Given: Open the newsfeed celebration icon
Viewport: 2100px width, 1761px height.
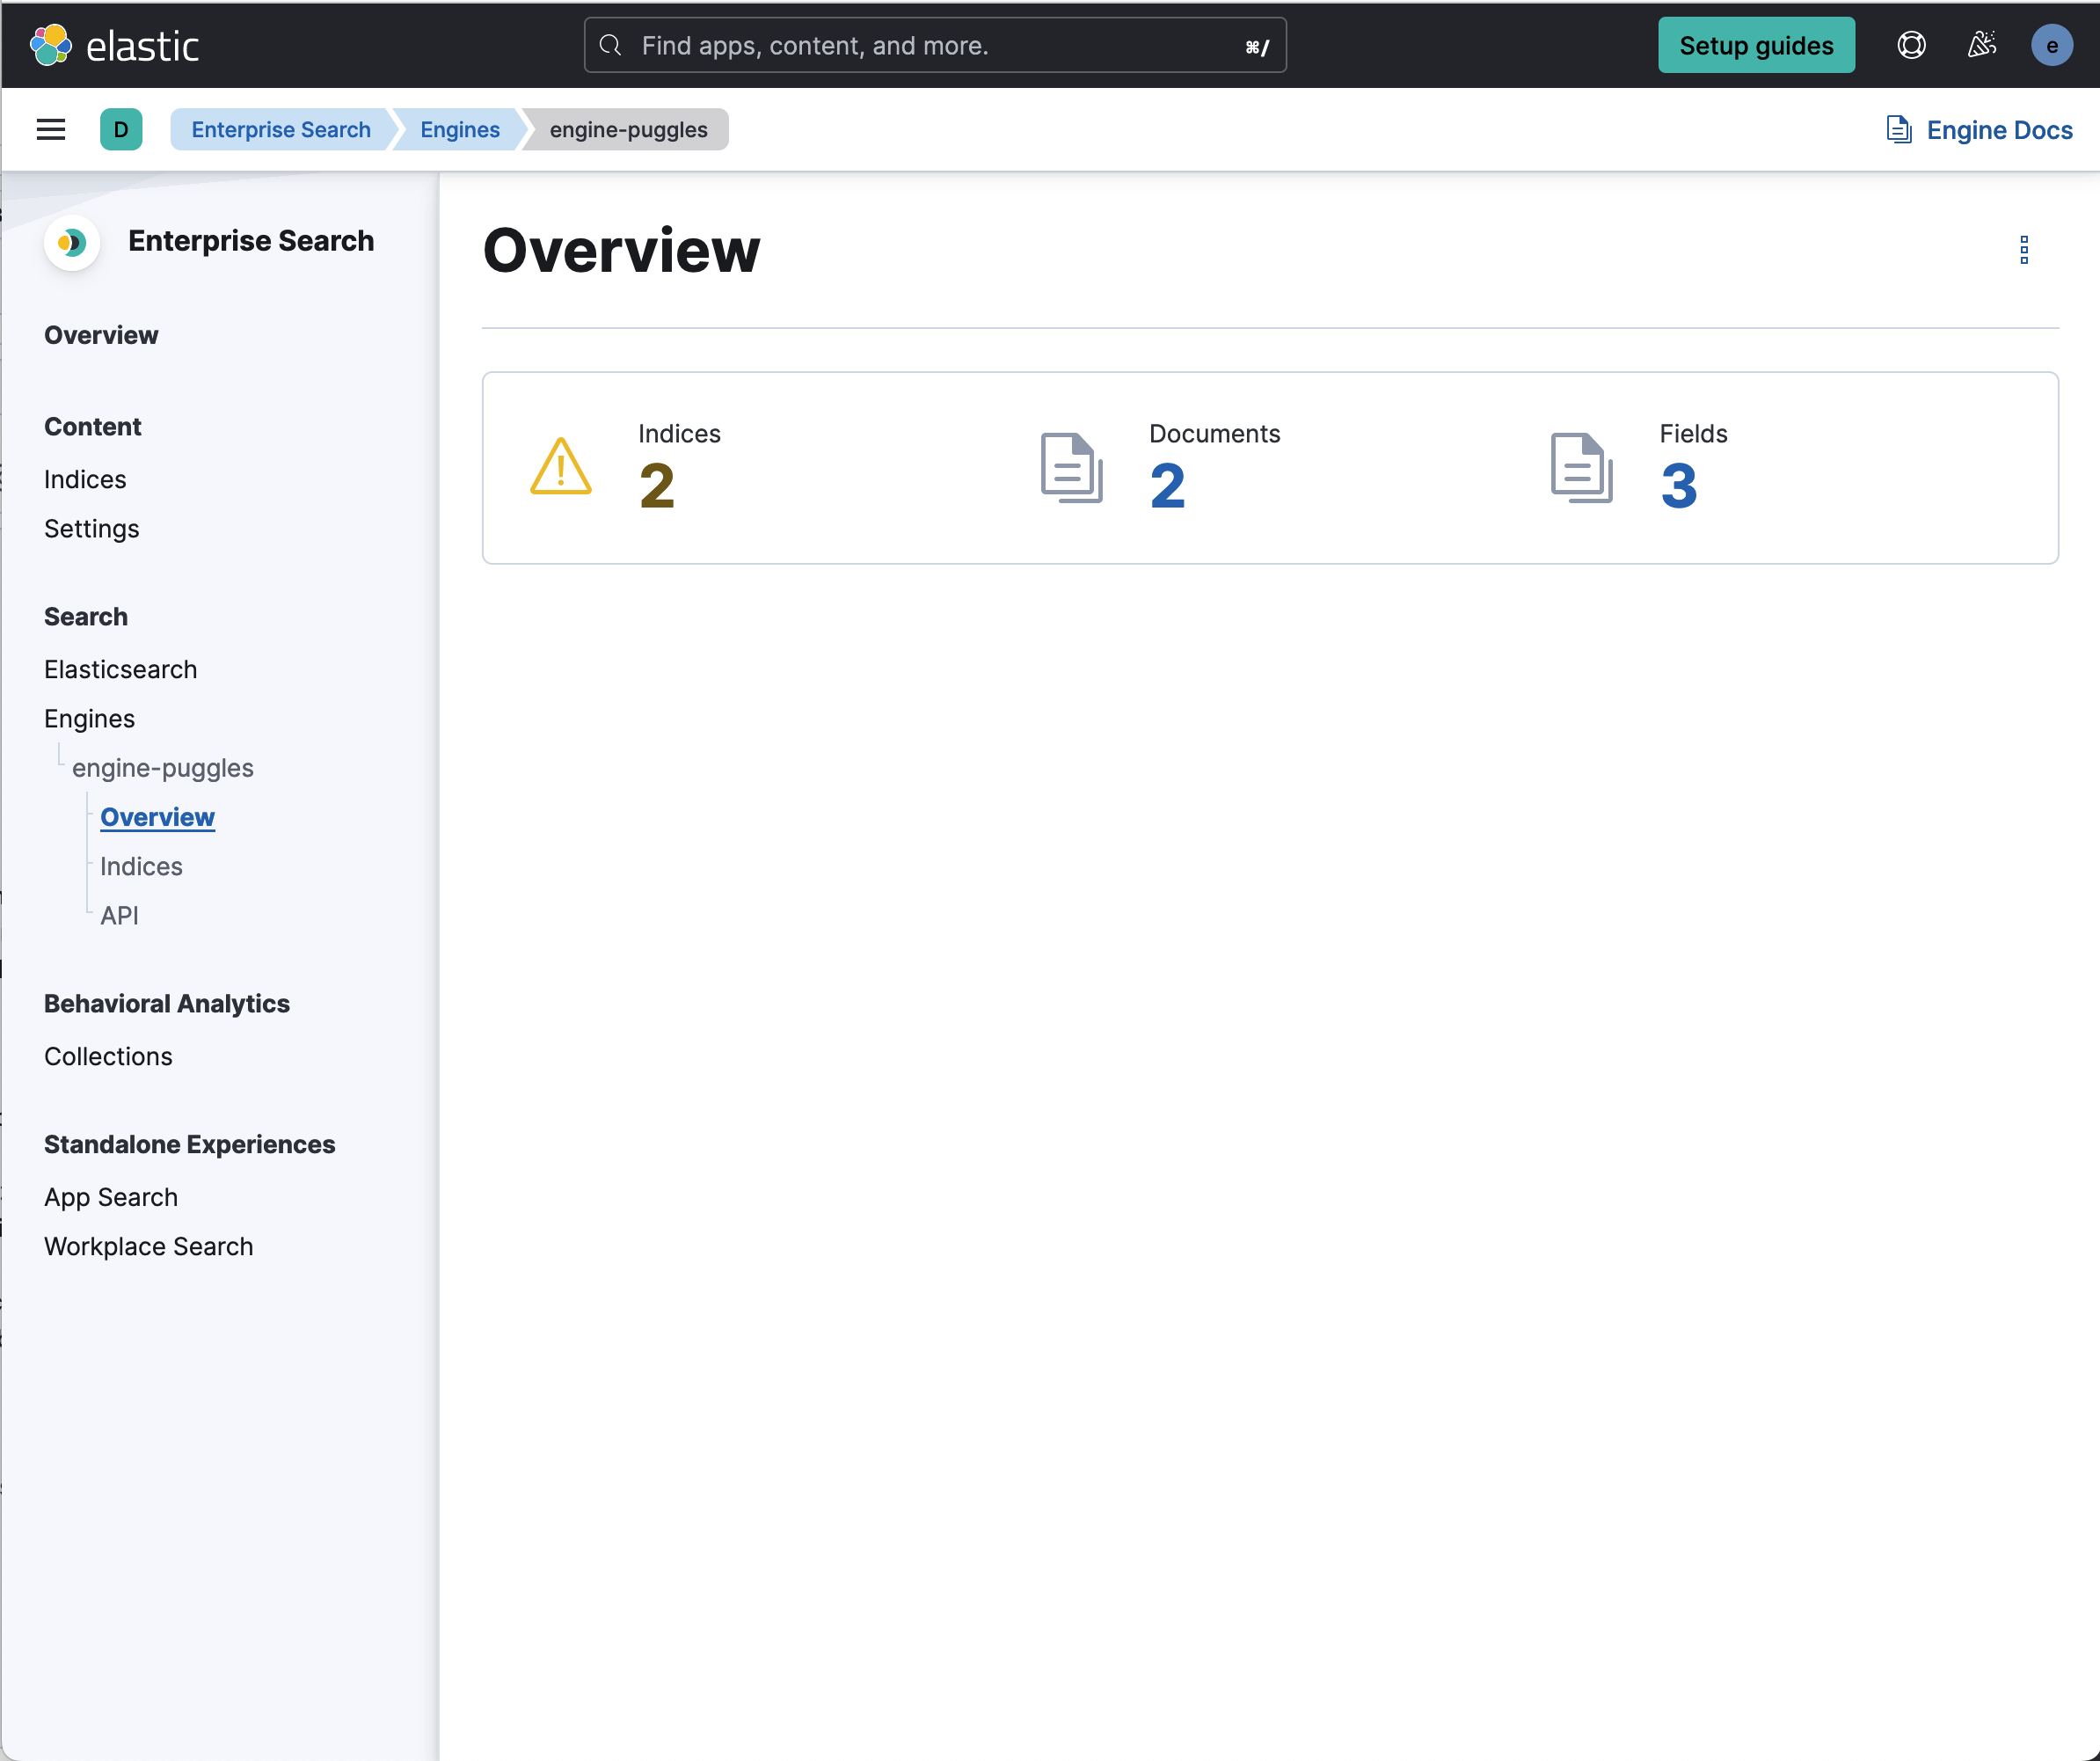Looking at the screenshot, I should [x=1981, y=46].
